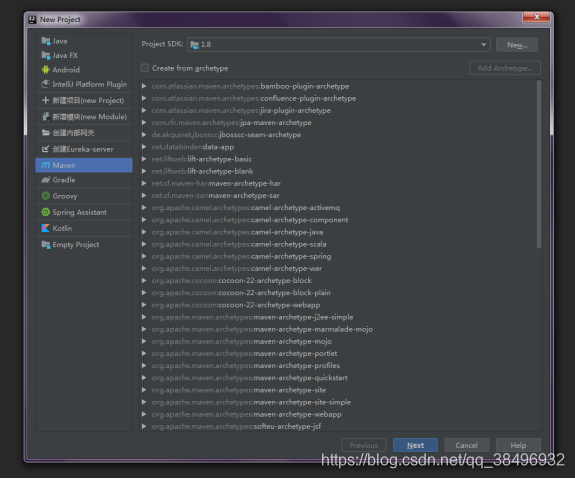
Task: Click the Eureka-server entry icon
Action: pyautogui.click(x=45, y=149)
